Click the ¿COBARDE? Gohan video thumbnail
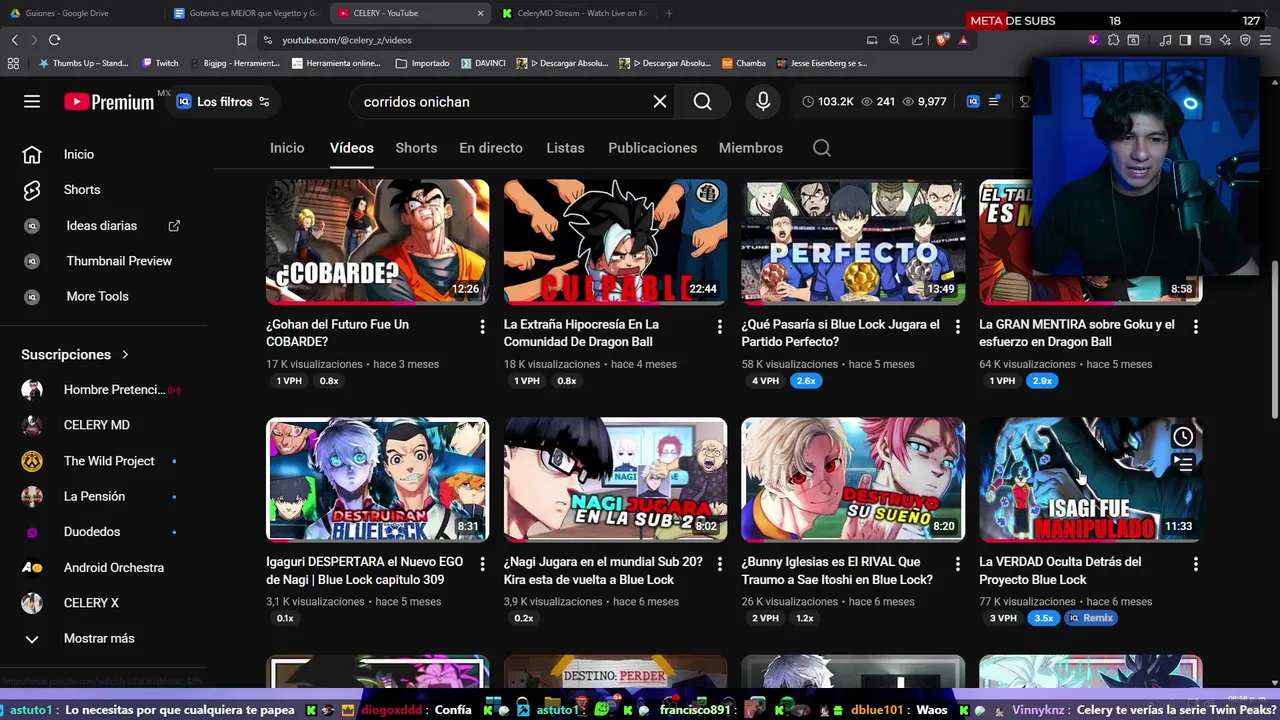1280x720 pixels. point(377,241)
